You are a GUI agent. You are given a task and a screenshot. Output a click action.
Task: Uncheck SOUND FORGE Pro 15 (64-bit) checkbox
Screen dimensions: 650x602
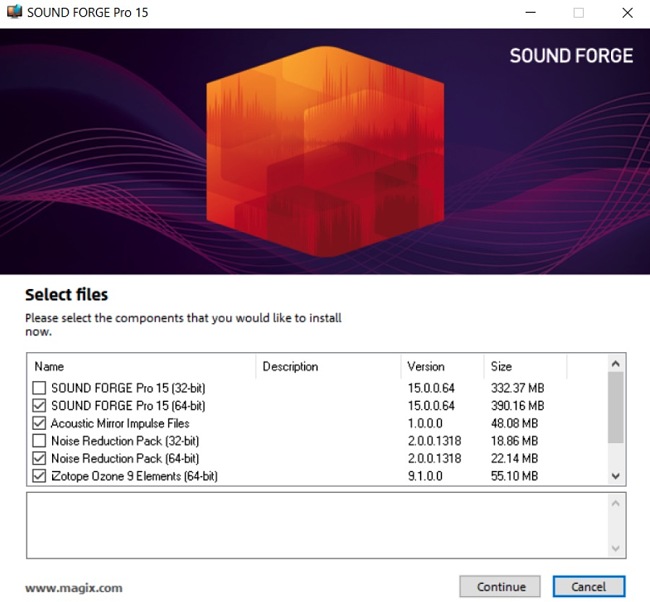coord(39,405)
